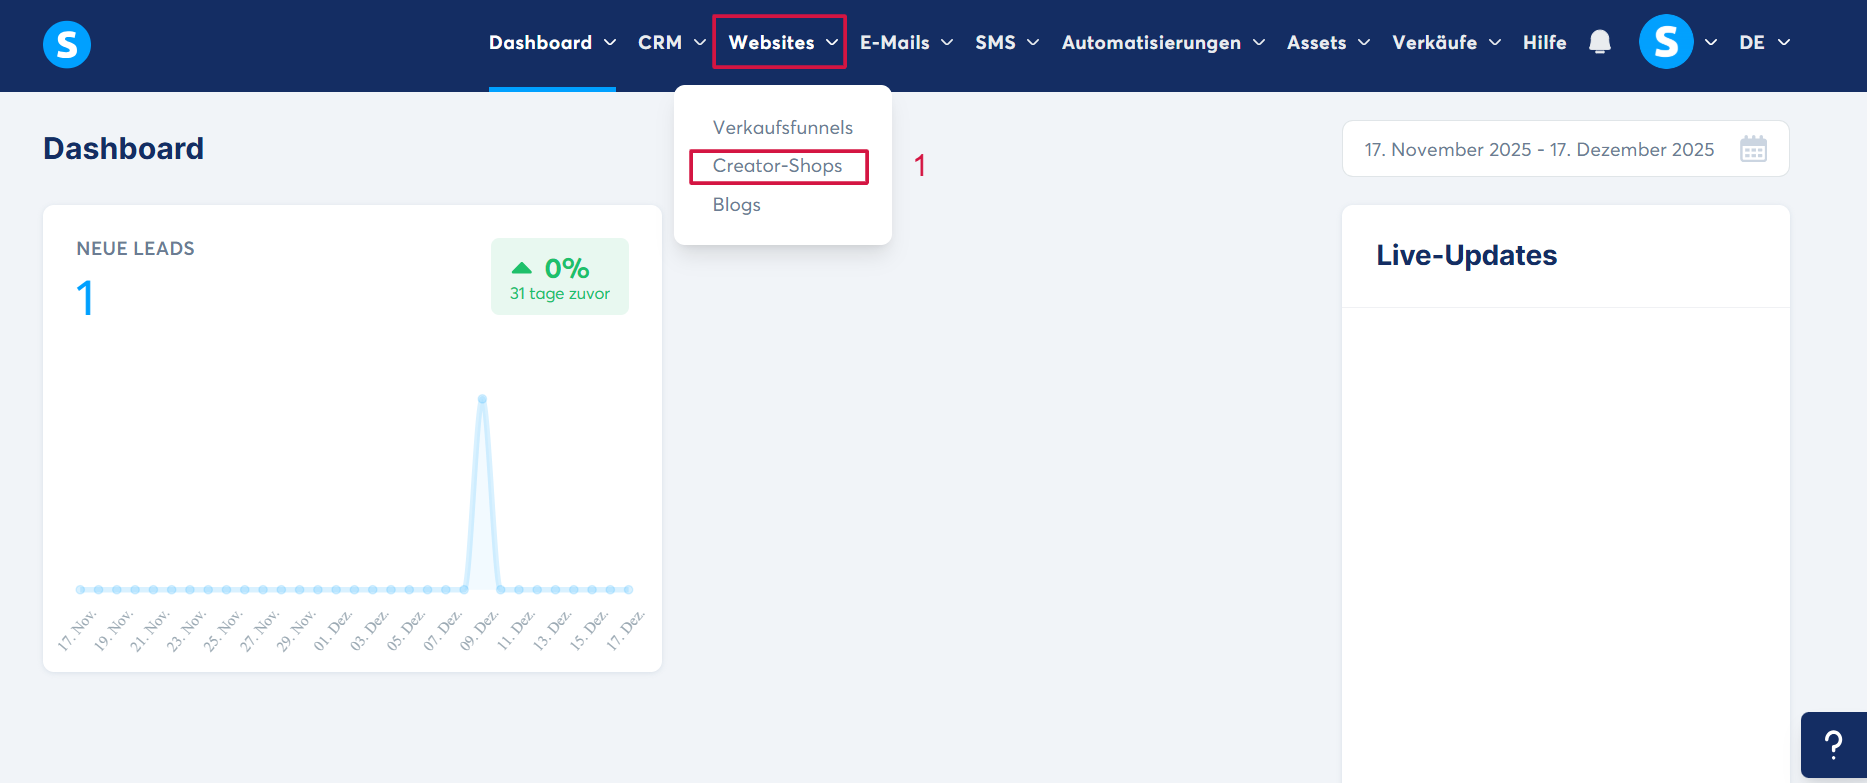The image size is (1870, 783).
Task: Click the 0% change badge
Action: [x=560, y=277]
